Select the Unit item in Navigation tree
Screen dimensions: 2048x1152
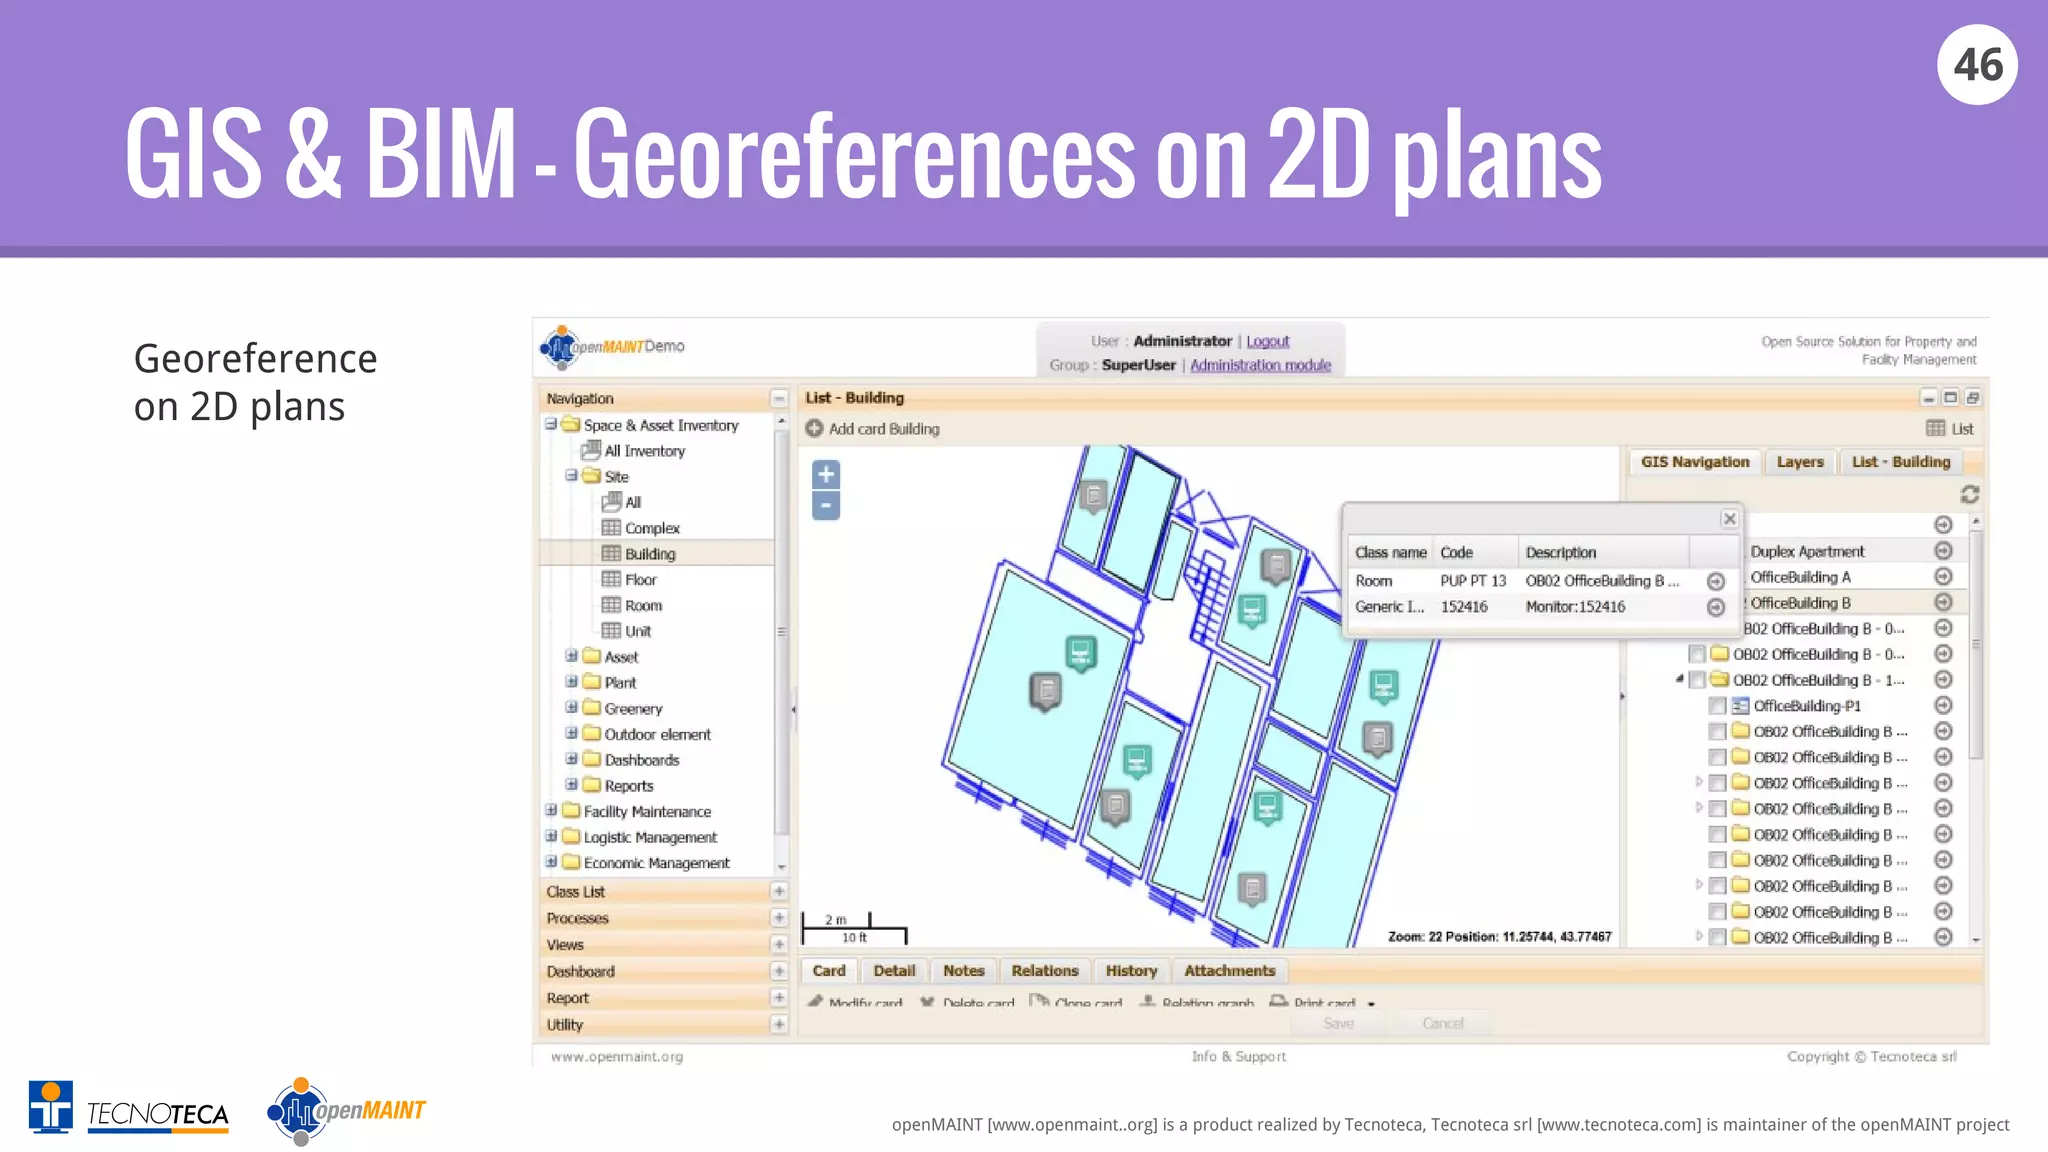[x=638, y=631]
